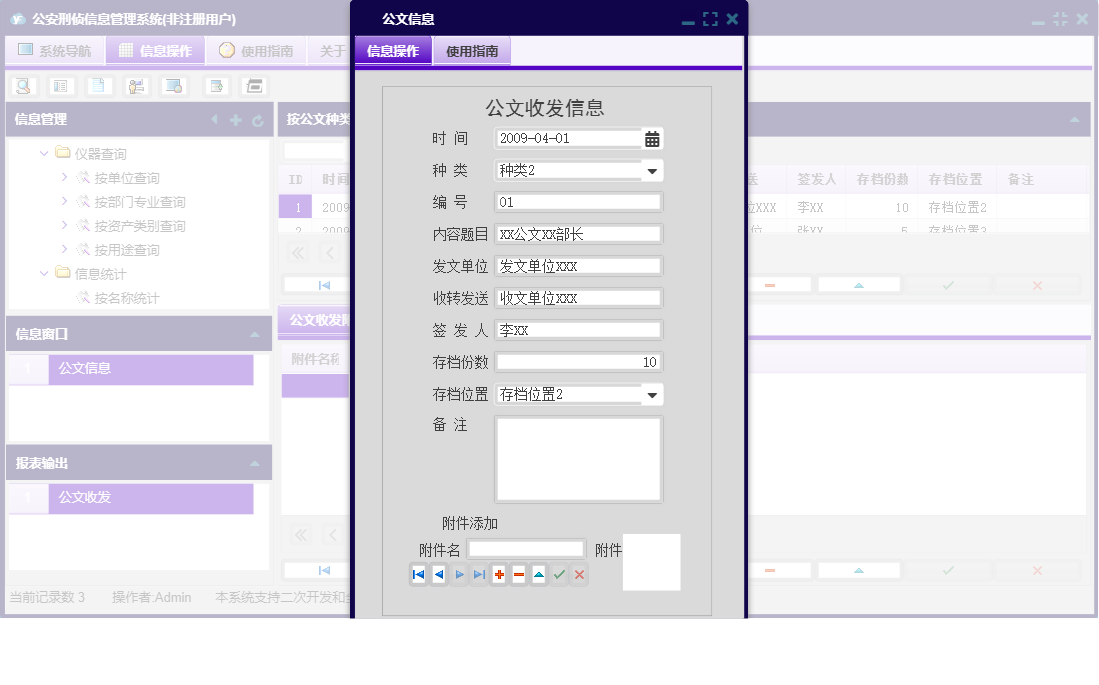Confirm the record with the green check icon

pos(559,574)
